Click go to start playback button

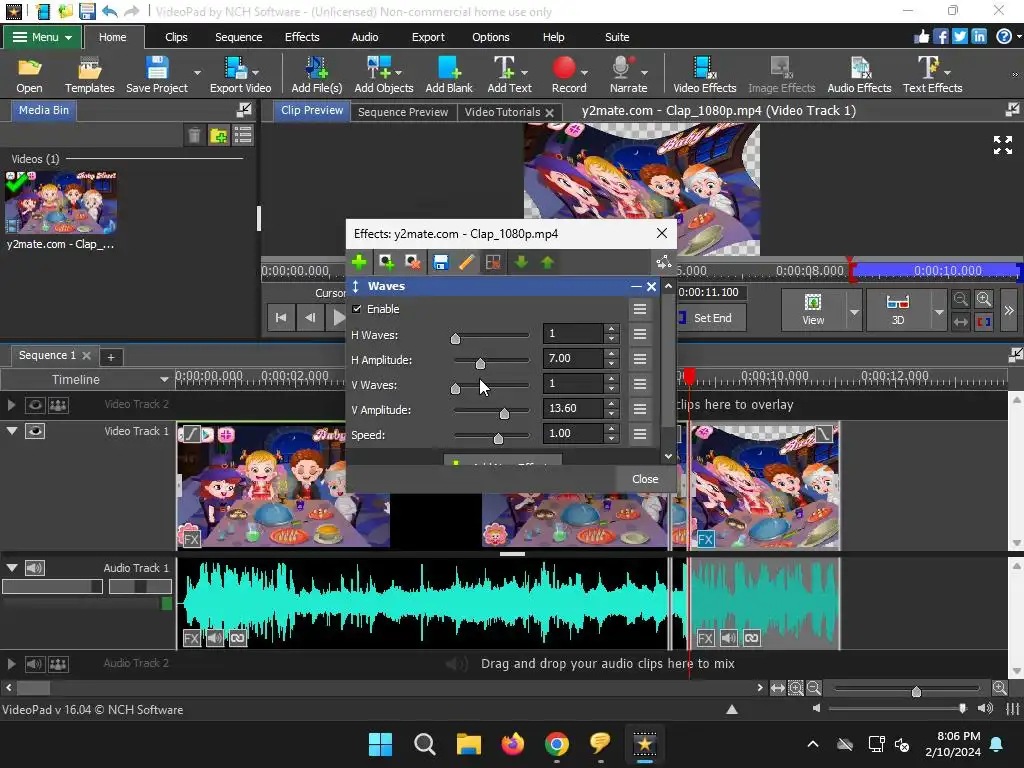coord(281,317)
